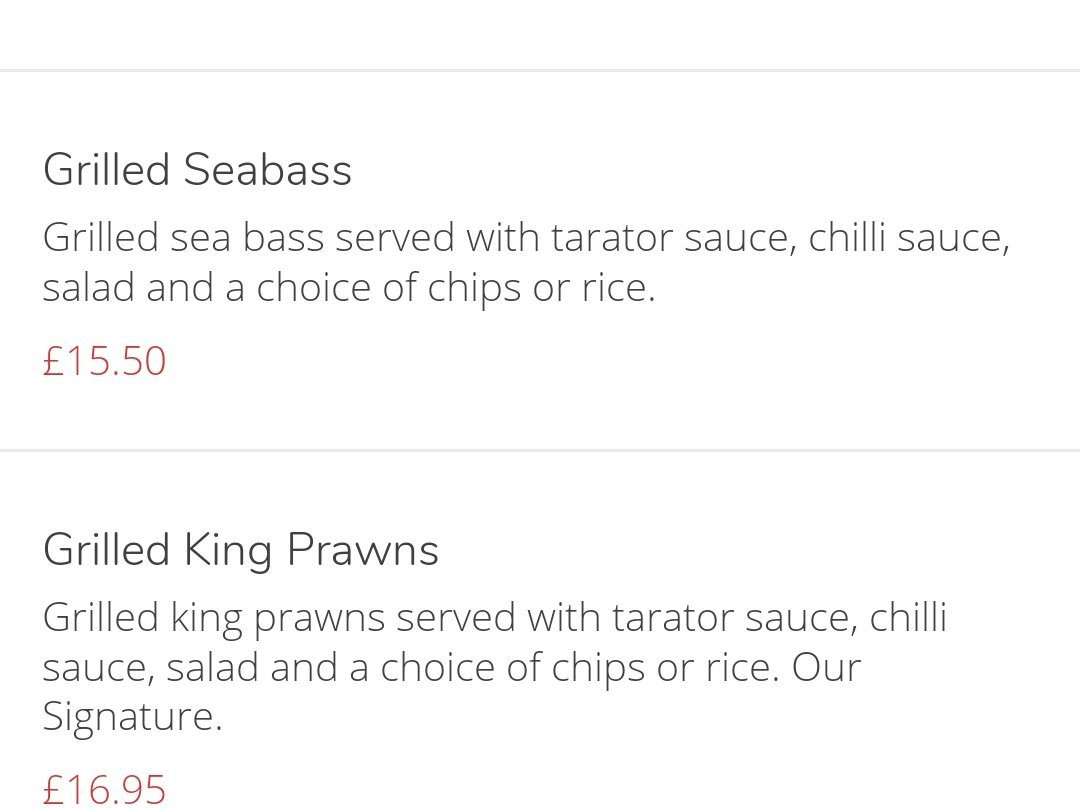Click 'tarator sauce' in the King Prawns description
Screen dimensions: 1080x808
pos(734,617)
